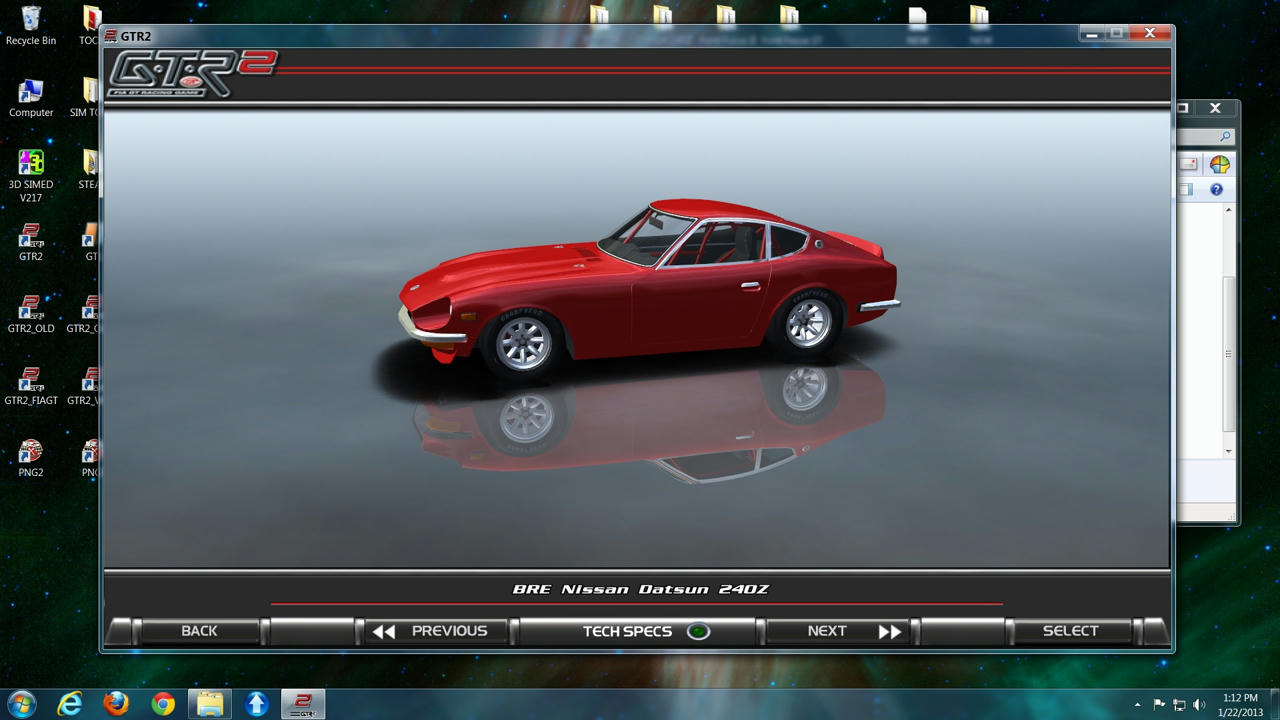Open the volume speaker tray icon

1198,705
